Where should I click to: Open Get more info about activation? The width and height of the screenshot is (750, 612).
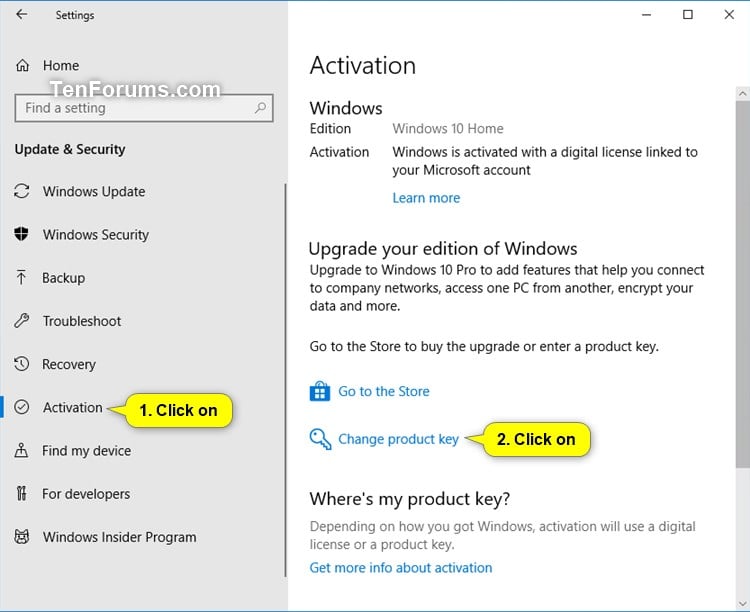click(x=401, y=567)
